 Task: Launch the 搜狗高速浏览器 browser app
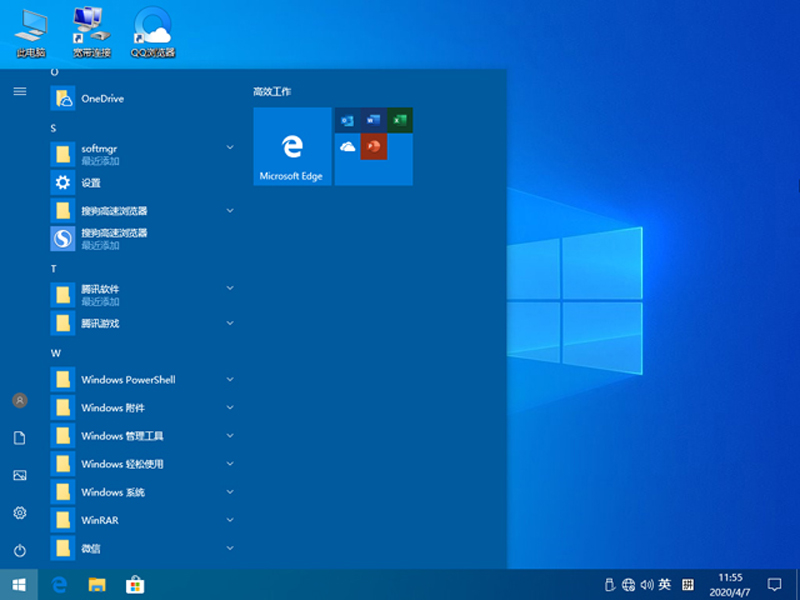113,238
